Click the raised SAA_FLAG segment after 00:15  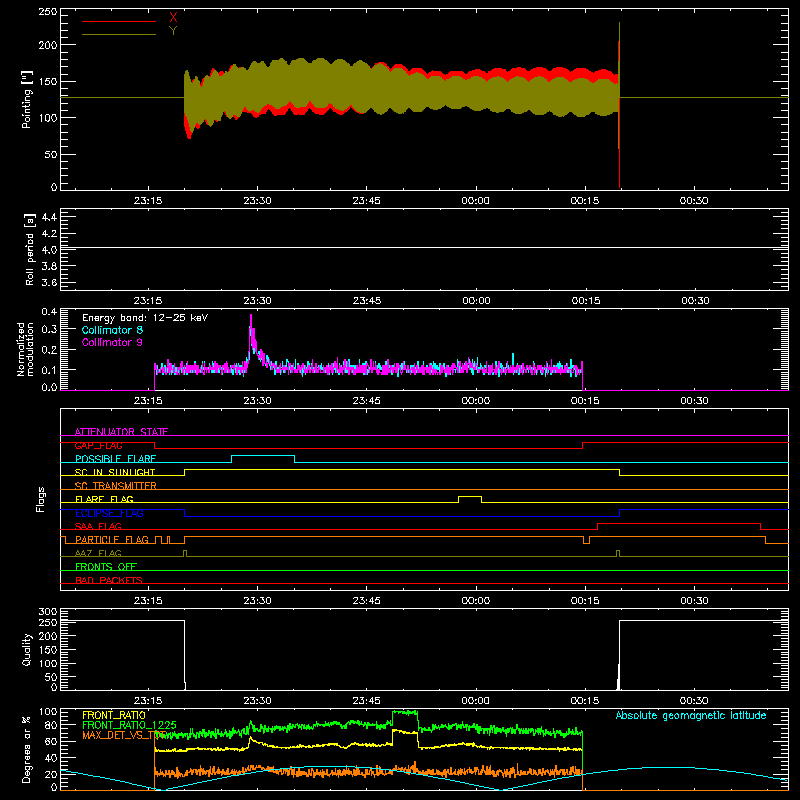(x=679, y=524)
